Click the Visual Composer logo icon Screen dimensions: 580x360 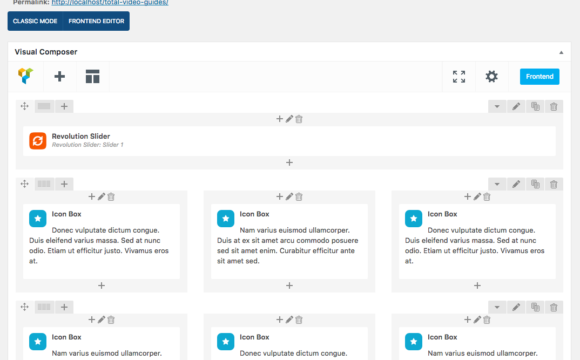pos(26,76)
